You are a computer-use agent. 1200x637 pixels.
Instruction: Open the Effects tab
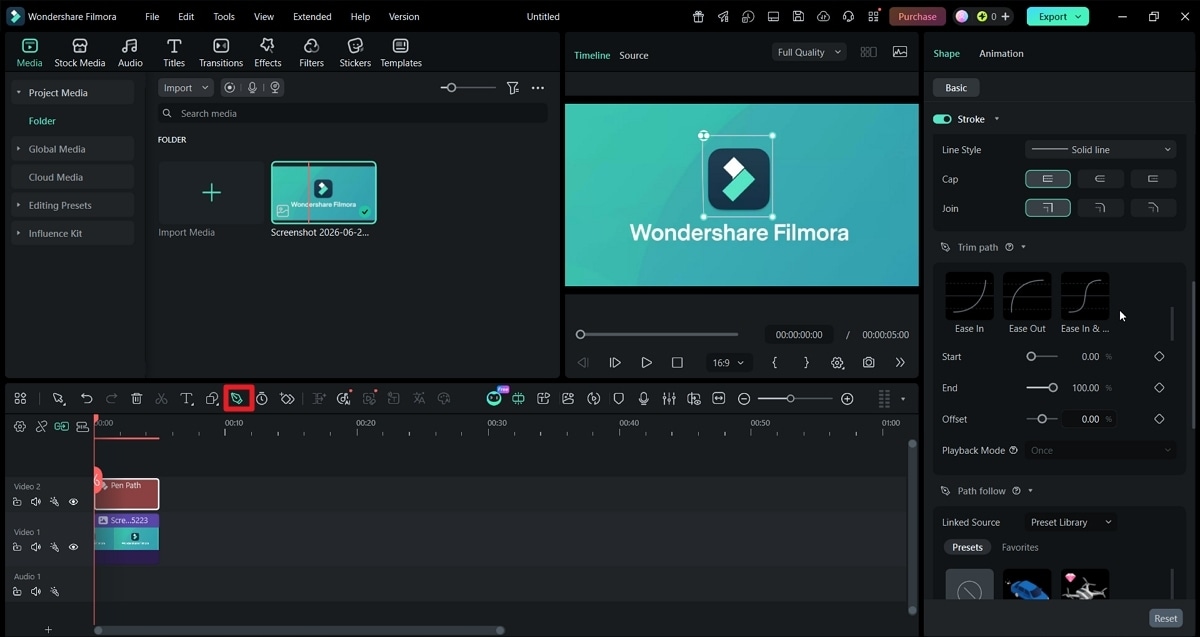tap(267, 53)
